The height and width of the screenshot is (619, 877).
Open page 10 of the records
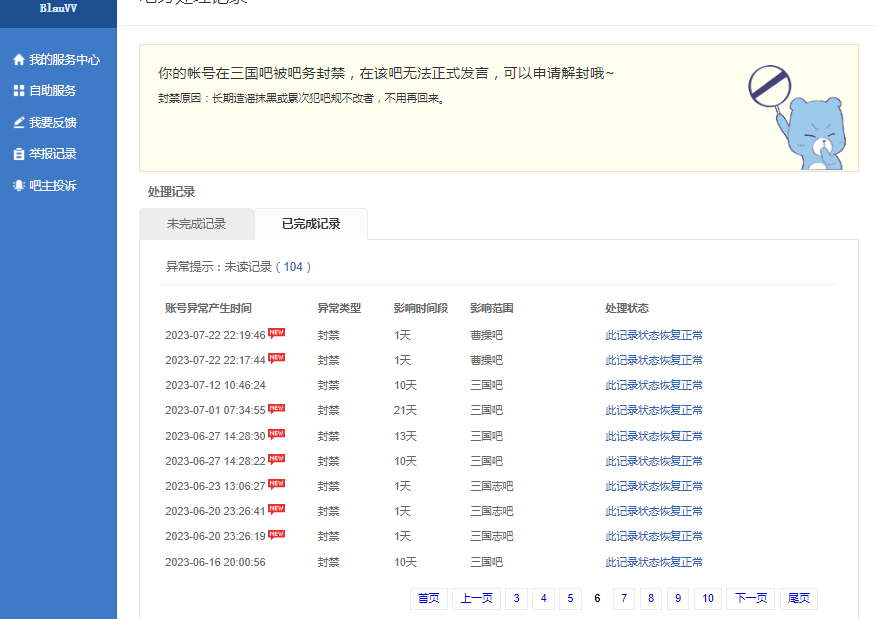[707, 599]
